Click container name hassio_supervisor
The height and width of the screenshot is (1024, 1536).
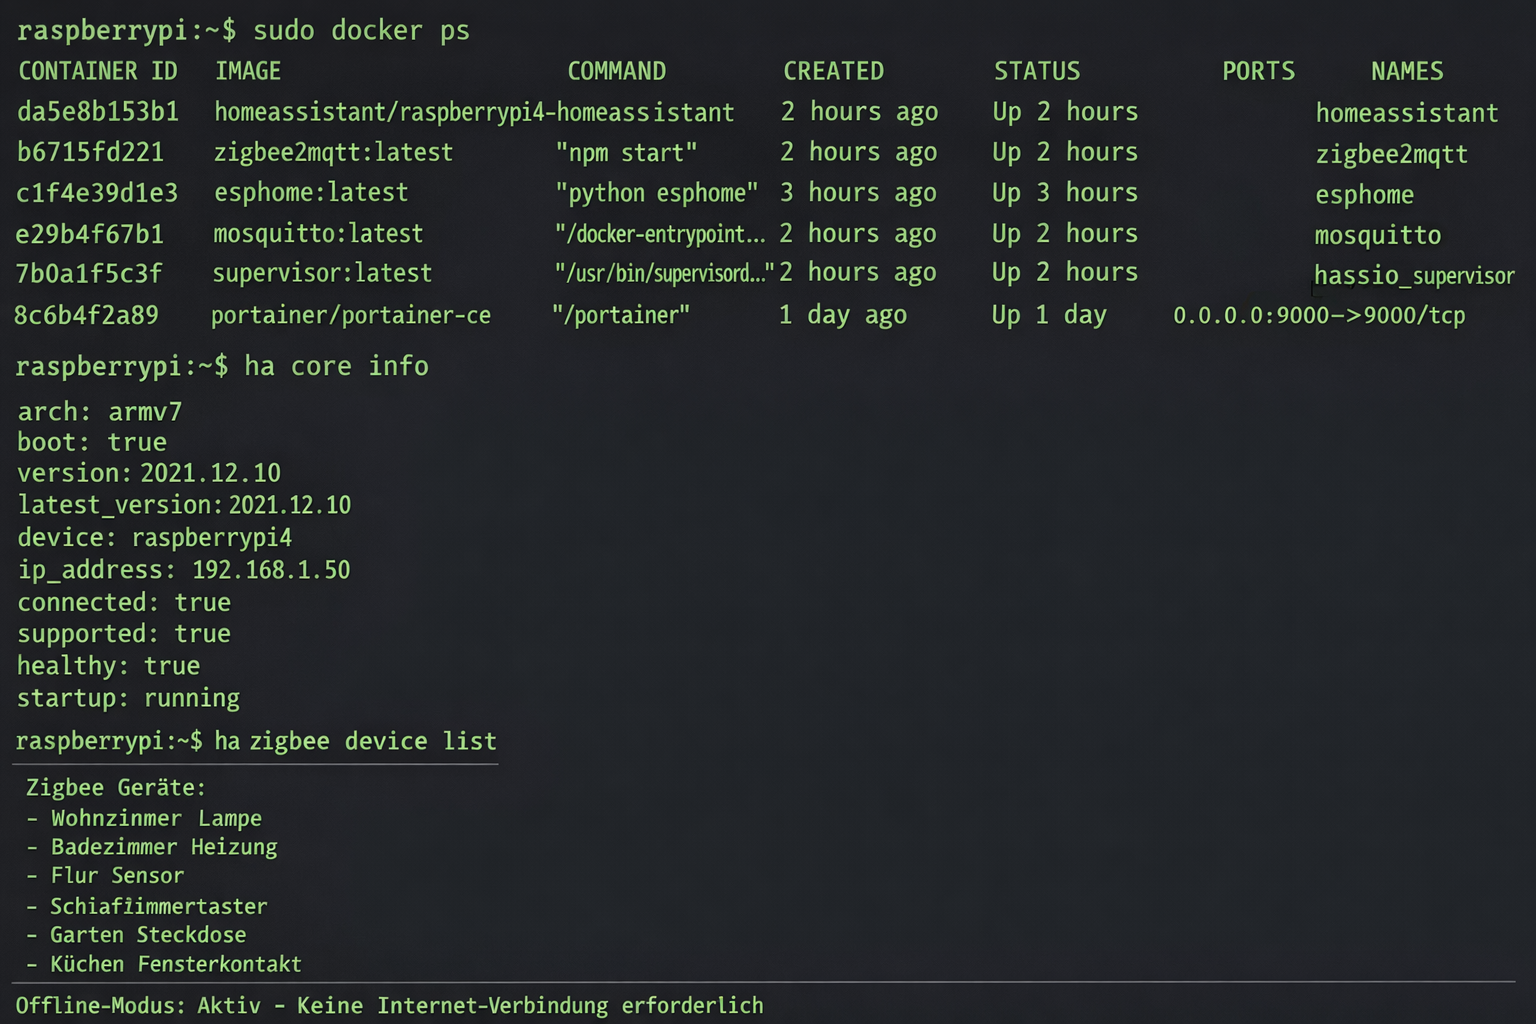(x=1414, y=276)
